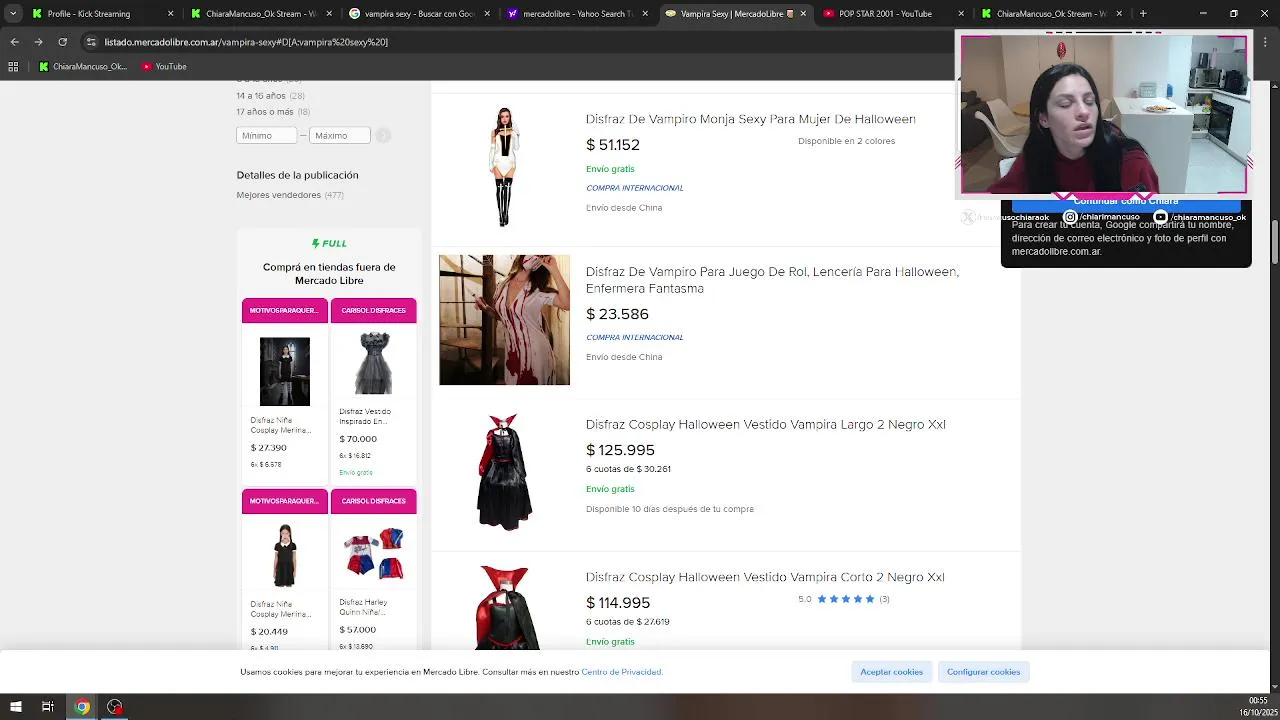Open Task View in taskbar

click(47, 707)
